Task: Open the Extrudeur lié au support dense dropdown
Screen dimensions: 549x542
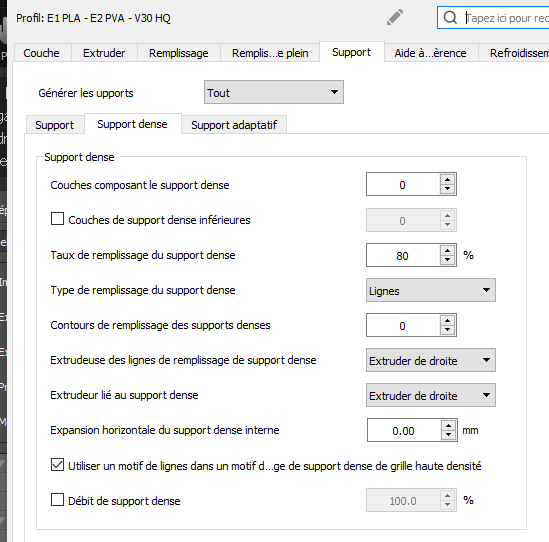Action: point(431,395)
